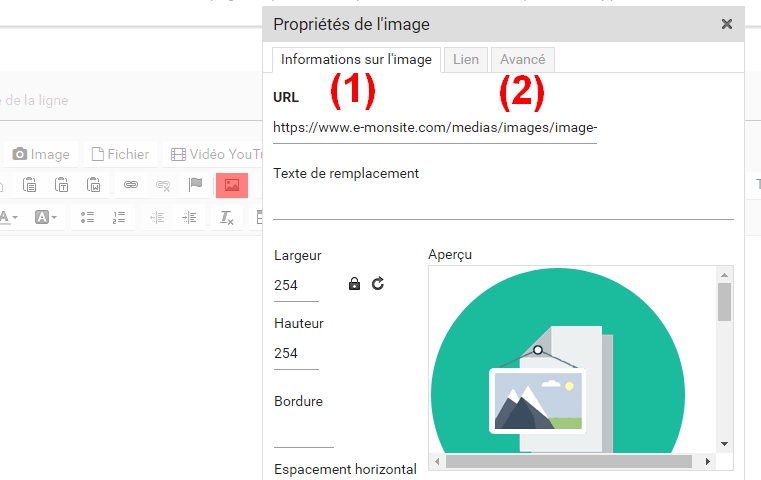Click the preview scroll left arrow
The image size is (761, 480).
[x=437, y=462]
